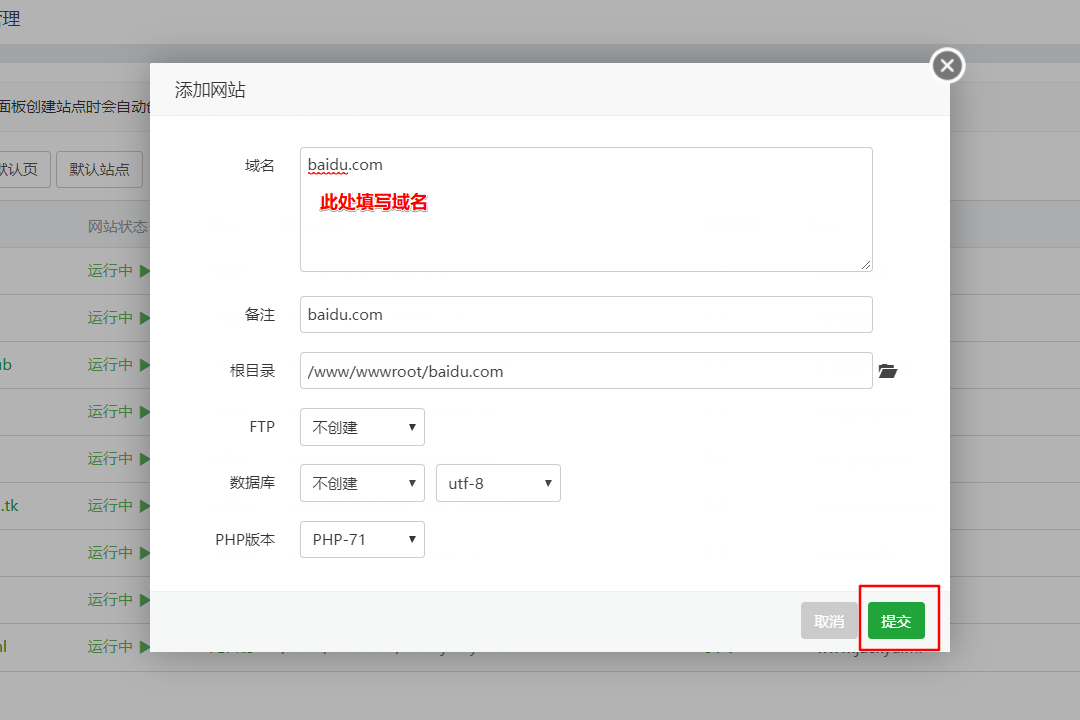Screen dimensions: 1080x720
Task: Open the FTP 不创建 dropdown
Action: click(x=362, y=427)
